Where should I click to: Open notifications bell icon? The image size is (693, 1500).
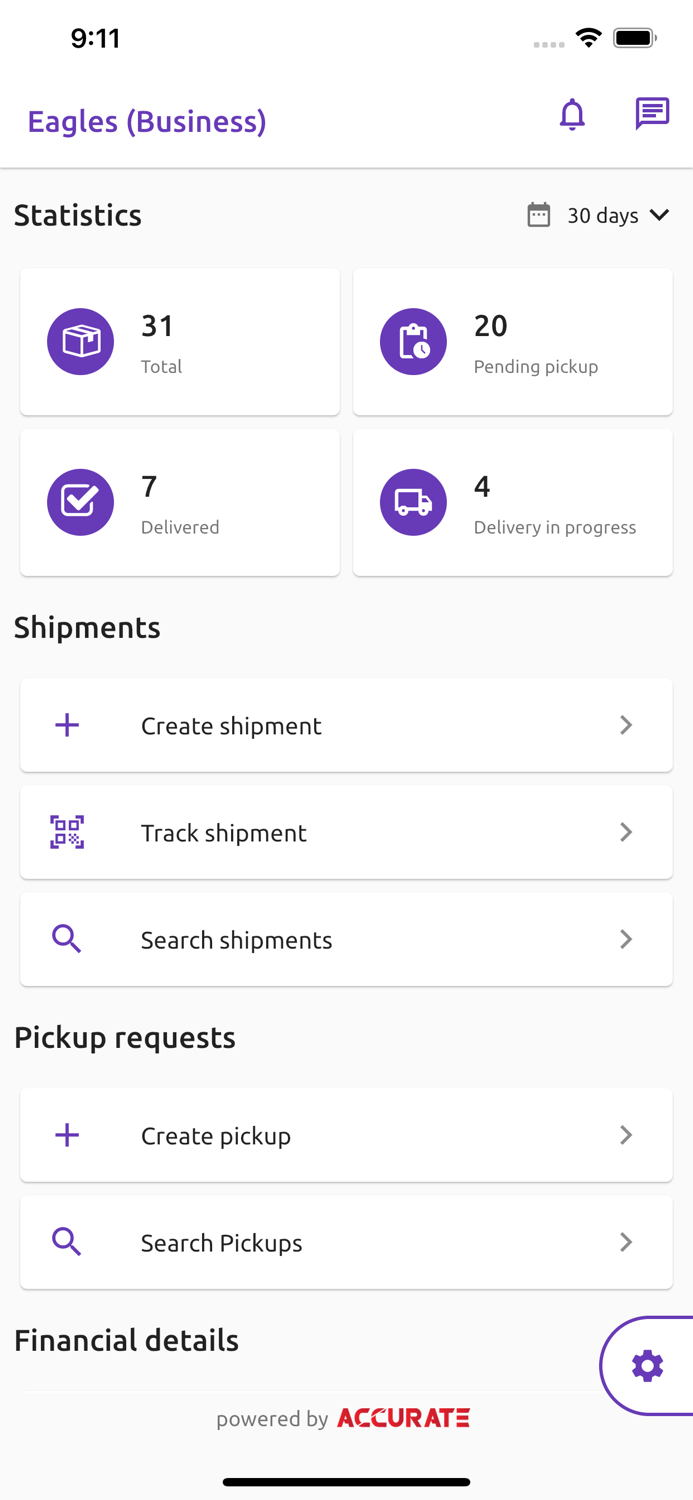tap(572, 115)
